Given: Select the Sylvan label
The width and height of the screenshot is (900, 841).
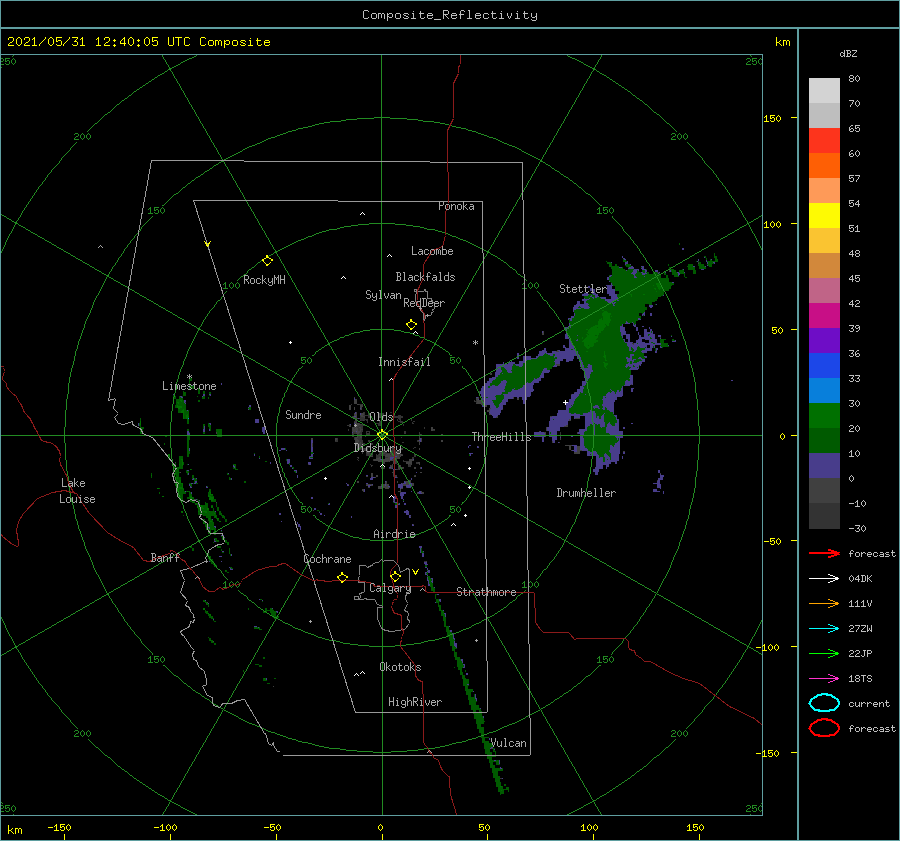Looking at the screenshot, I should click(x=383, y=295).
